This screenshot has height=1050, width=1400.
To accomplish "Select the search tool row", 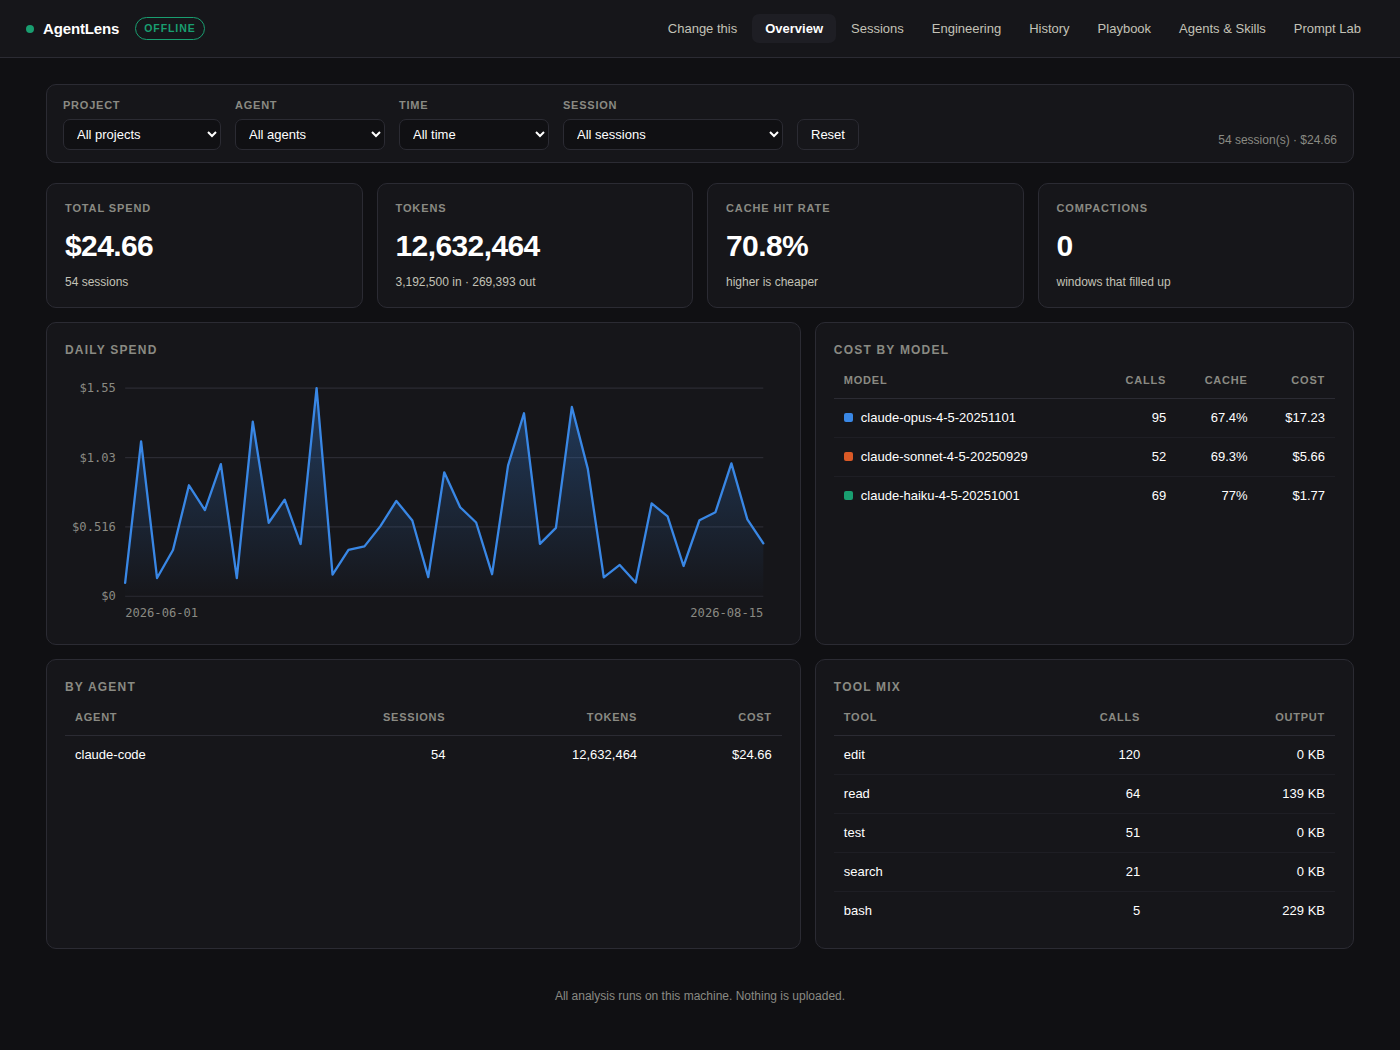I will (x=1084, y=872).
